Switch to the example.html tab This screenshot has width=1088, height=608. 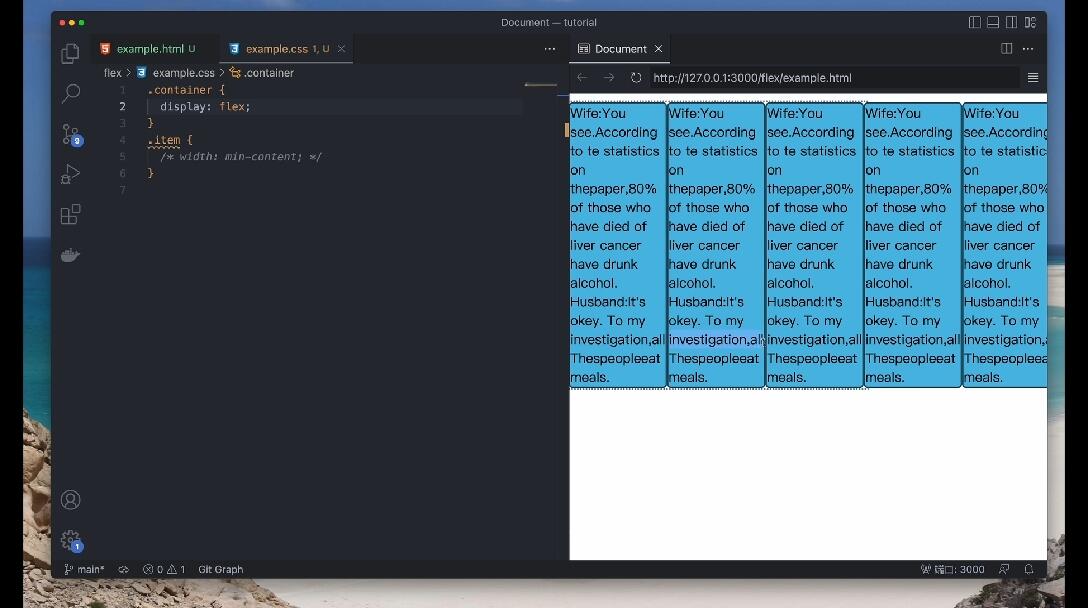coord(149,49)
